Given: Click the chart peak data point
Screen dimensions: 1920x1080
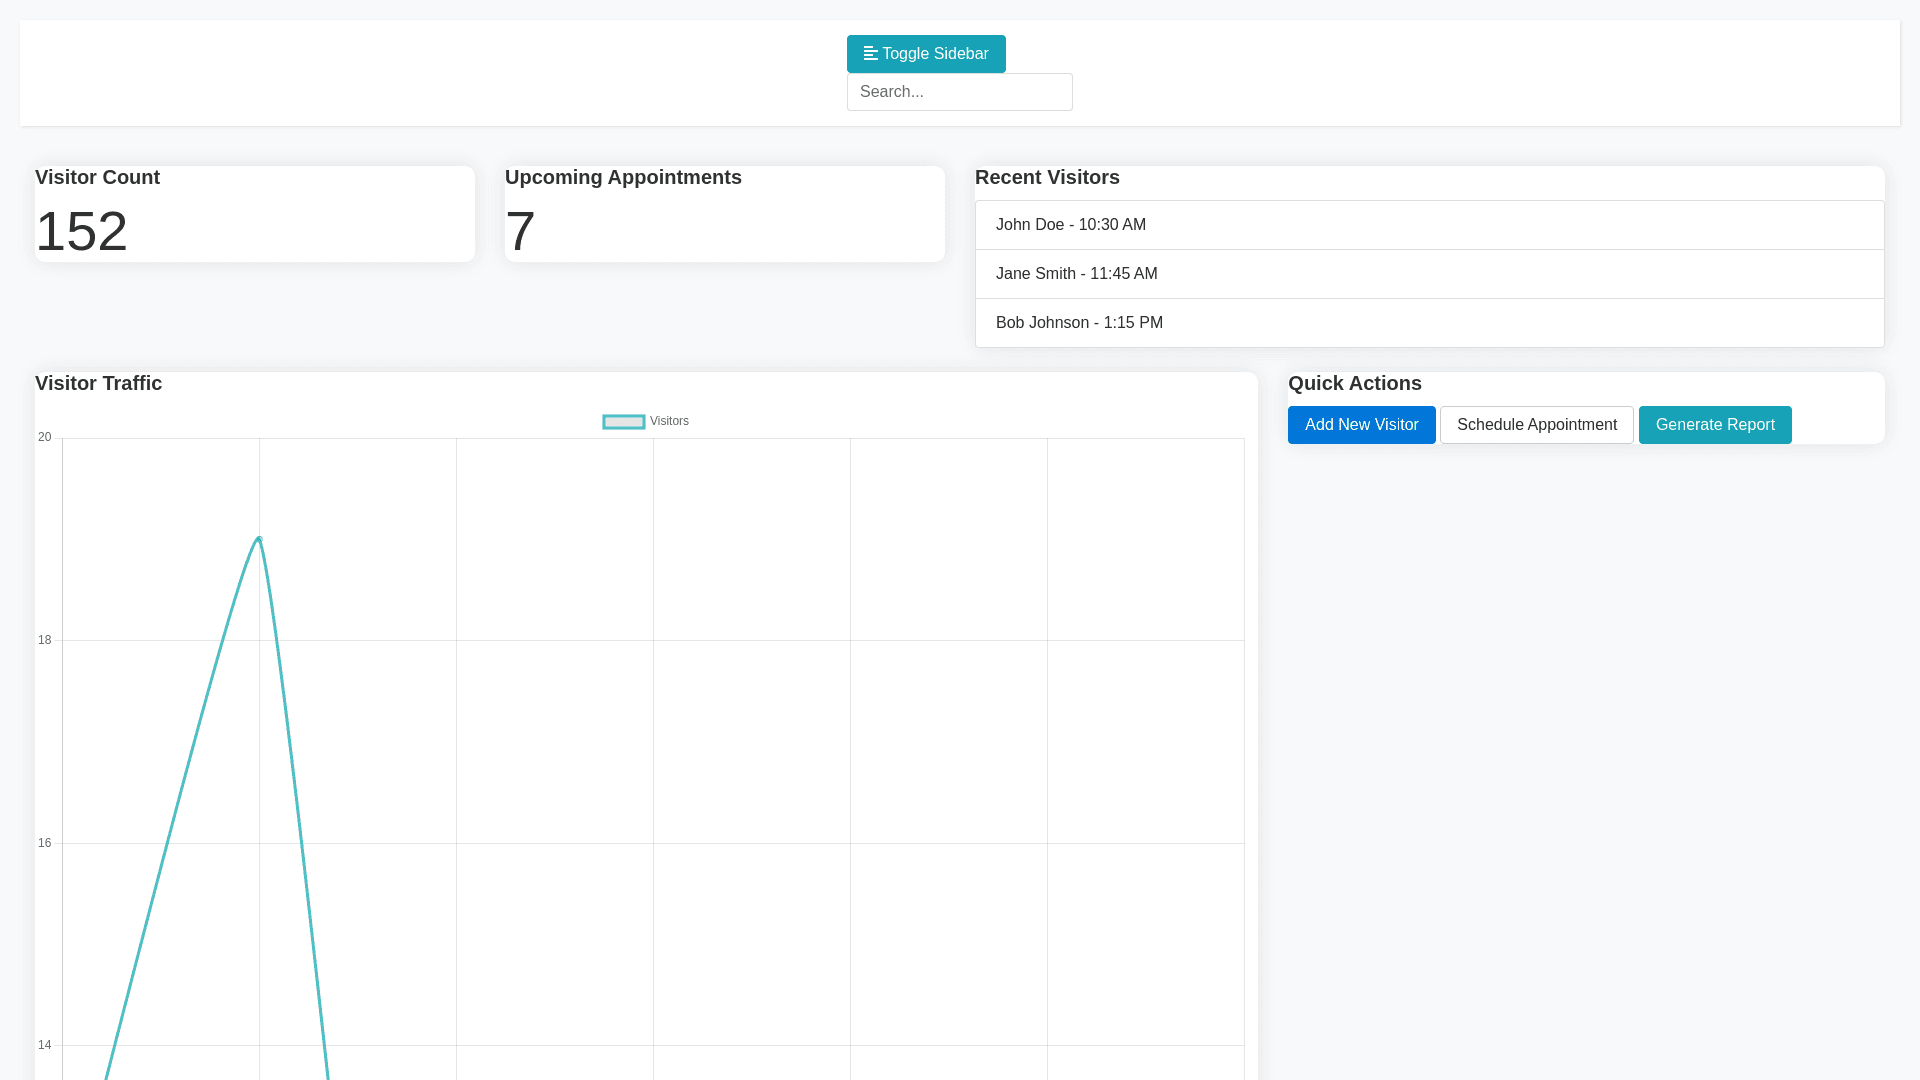Looking at the screenshot, I should (x=259, y=539).
